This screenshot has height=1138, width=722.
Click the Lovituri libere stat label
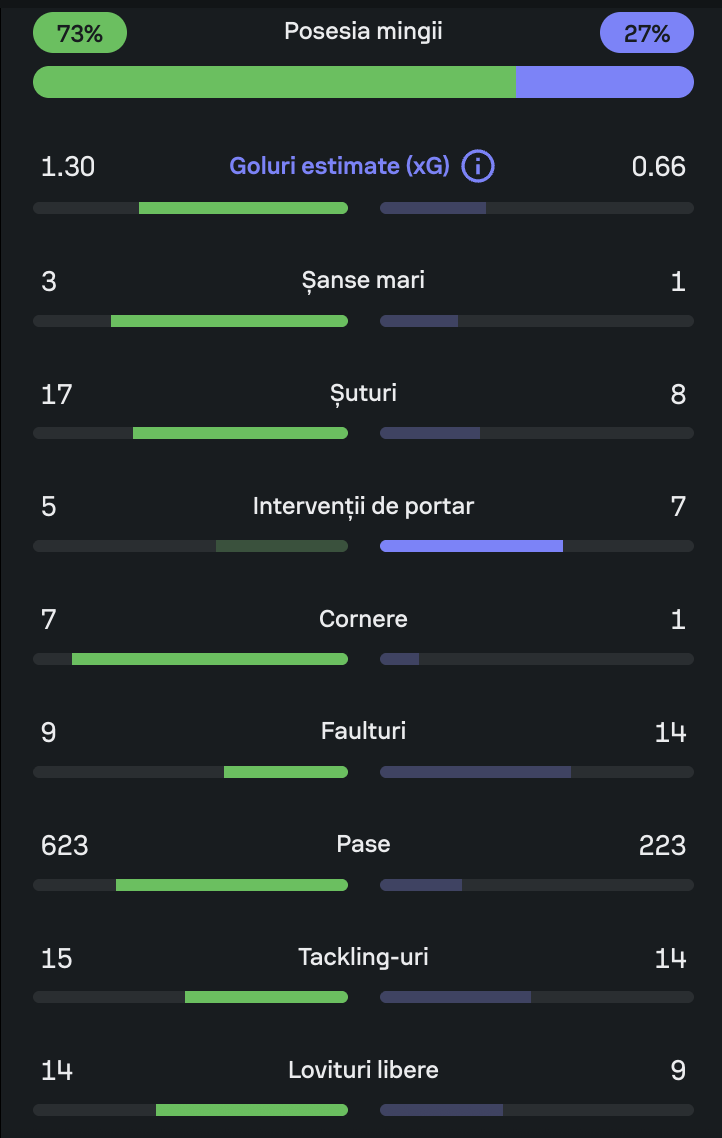click(x=363, y=1070)
